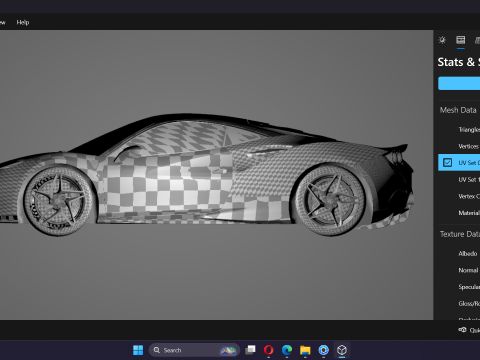
Task: Enable the Triangles mesh data view
Action: point(469,130)
